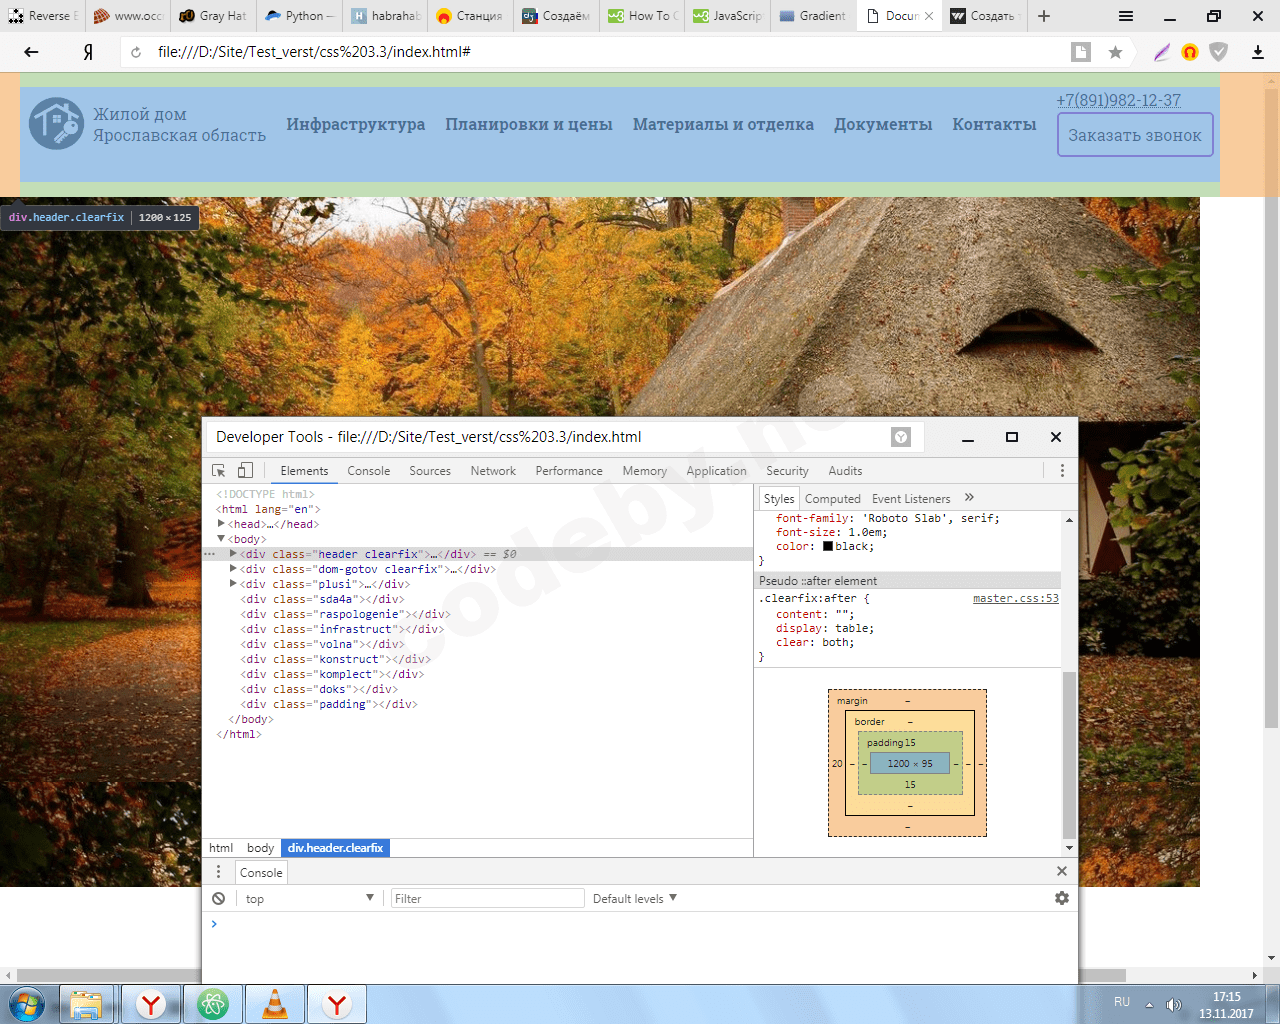This screenshot has width=1280, height=1024.
Task: Click the black color swatch in Styles
Action: point(828,547)
